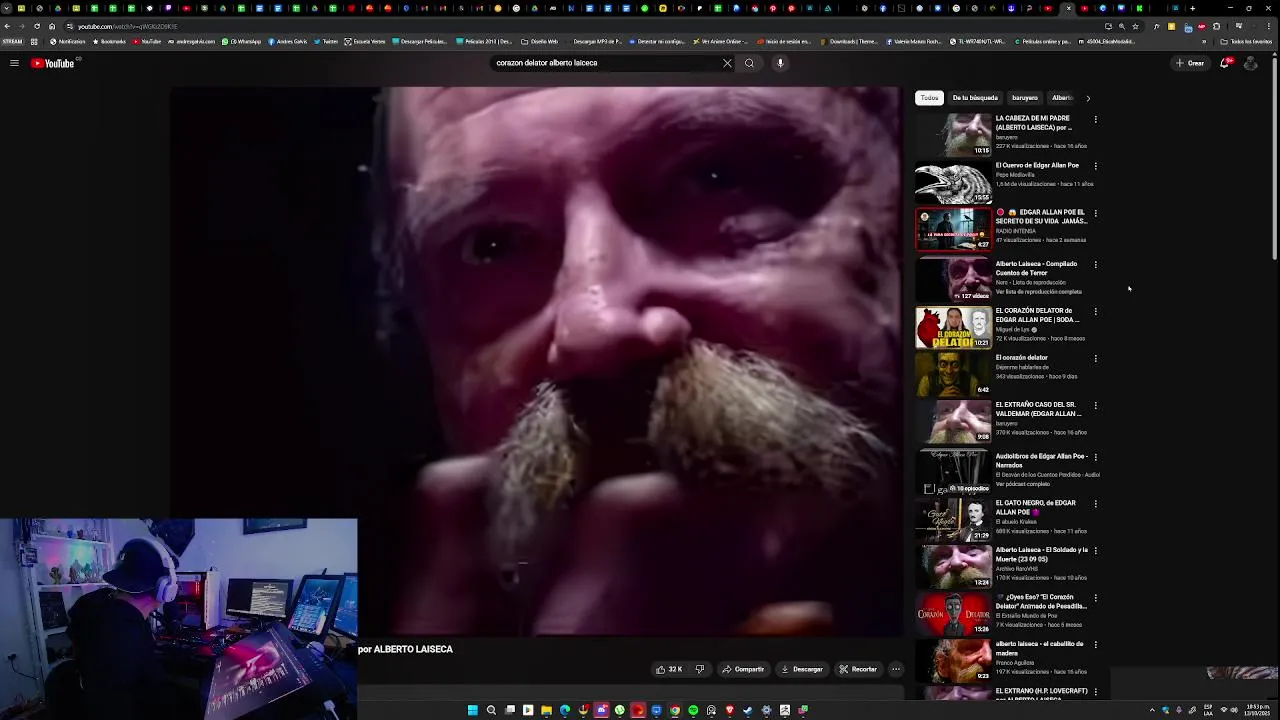Click the Descargar button

click(x=802, y=669)
